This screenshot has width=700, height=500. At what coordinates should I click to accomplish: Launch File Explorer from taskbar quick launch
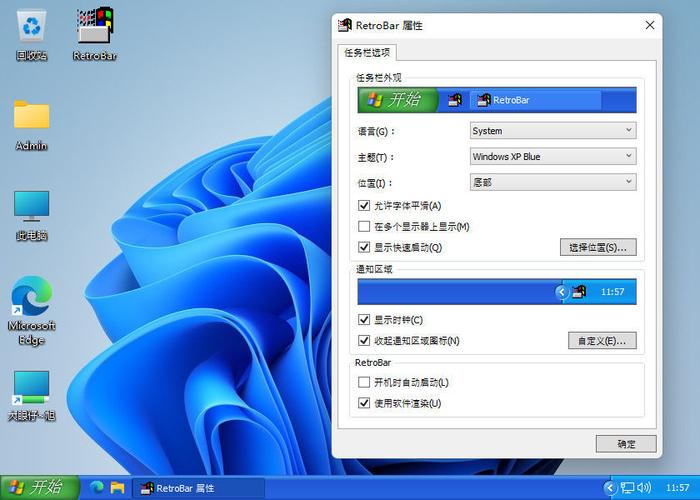tap(117, 488)
